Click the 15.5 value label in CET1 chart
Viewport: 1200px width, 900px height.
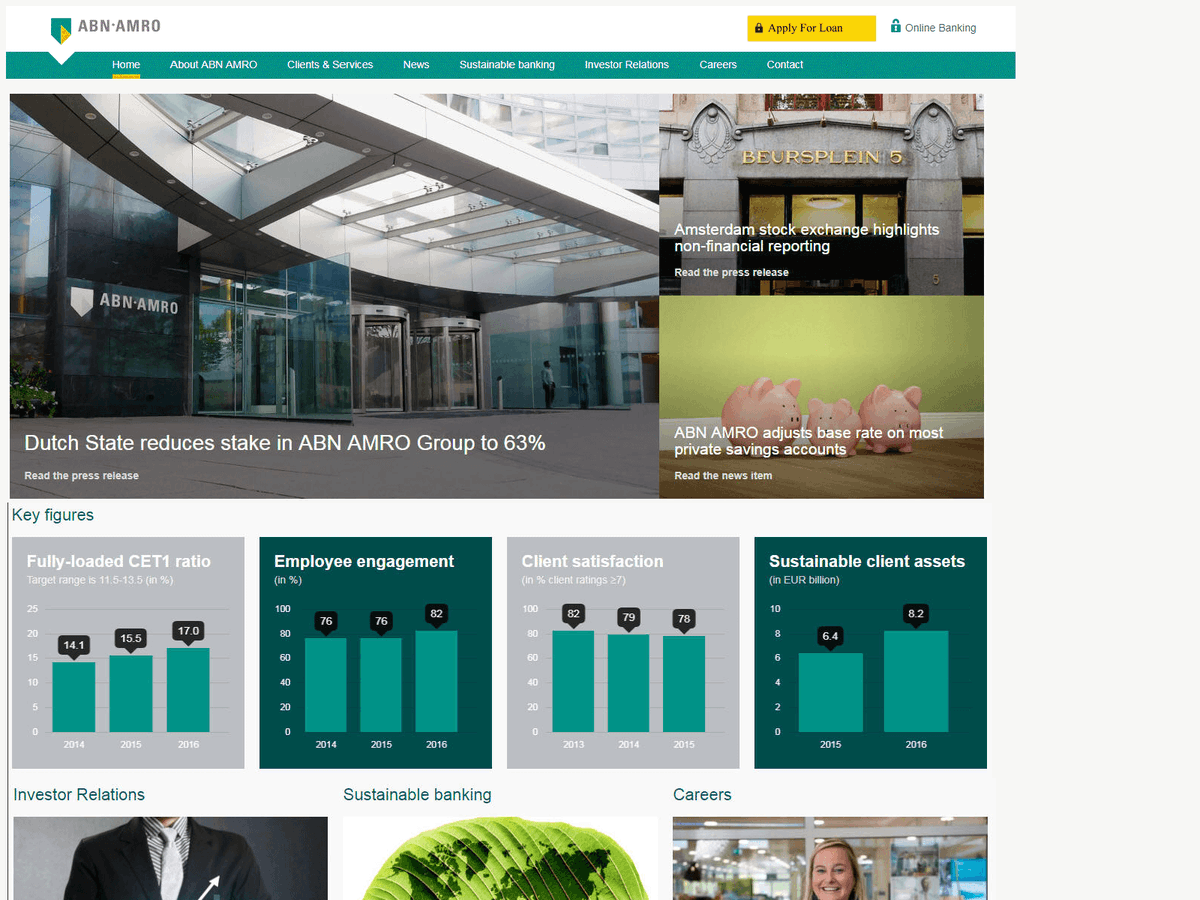[131, 638]
